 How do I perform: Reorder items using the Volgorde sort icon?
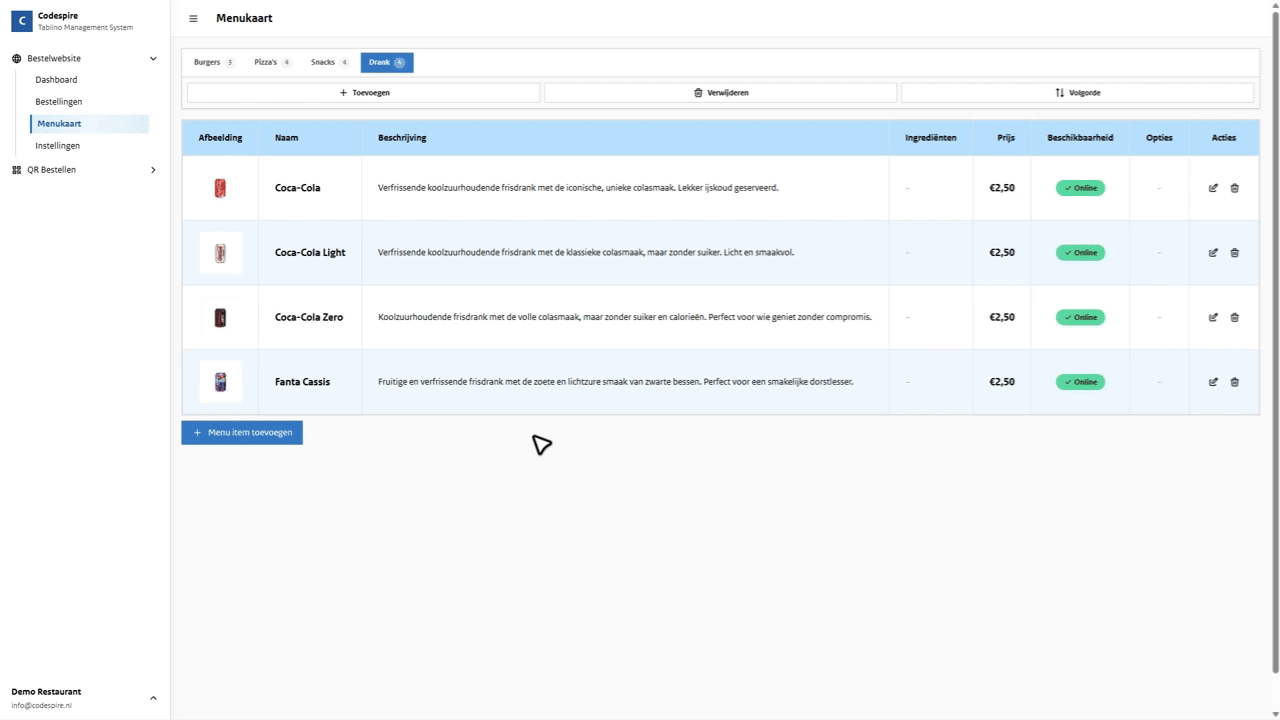[1059, 92]
